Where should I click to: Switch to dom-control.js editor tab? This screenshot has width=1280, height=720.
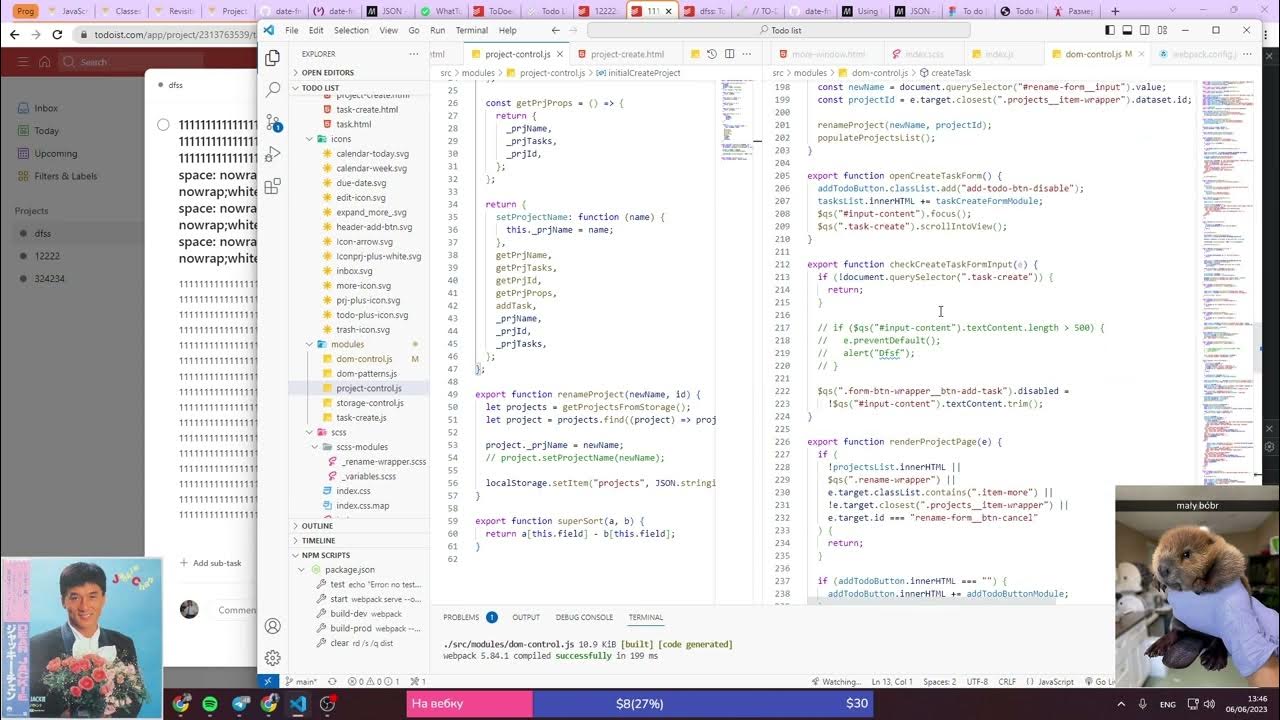1093,54
